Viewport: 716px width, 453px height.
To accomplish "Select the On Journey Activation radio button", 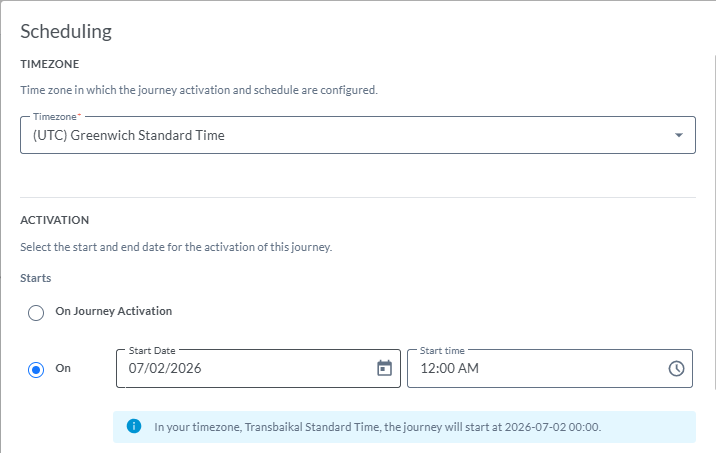I will click(x=36, y=313).
